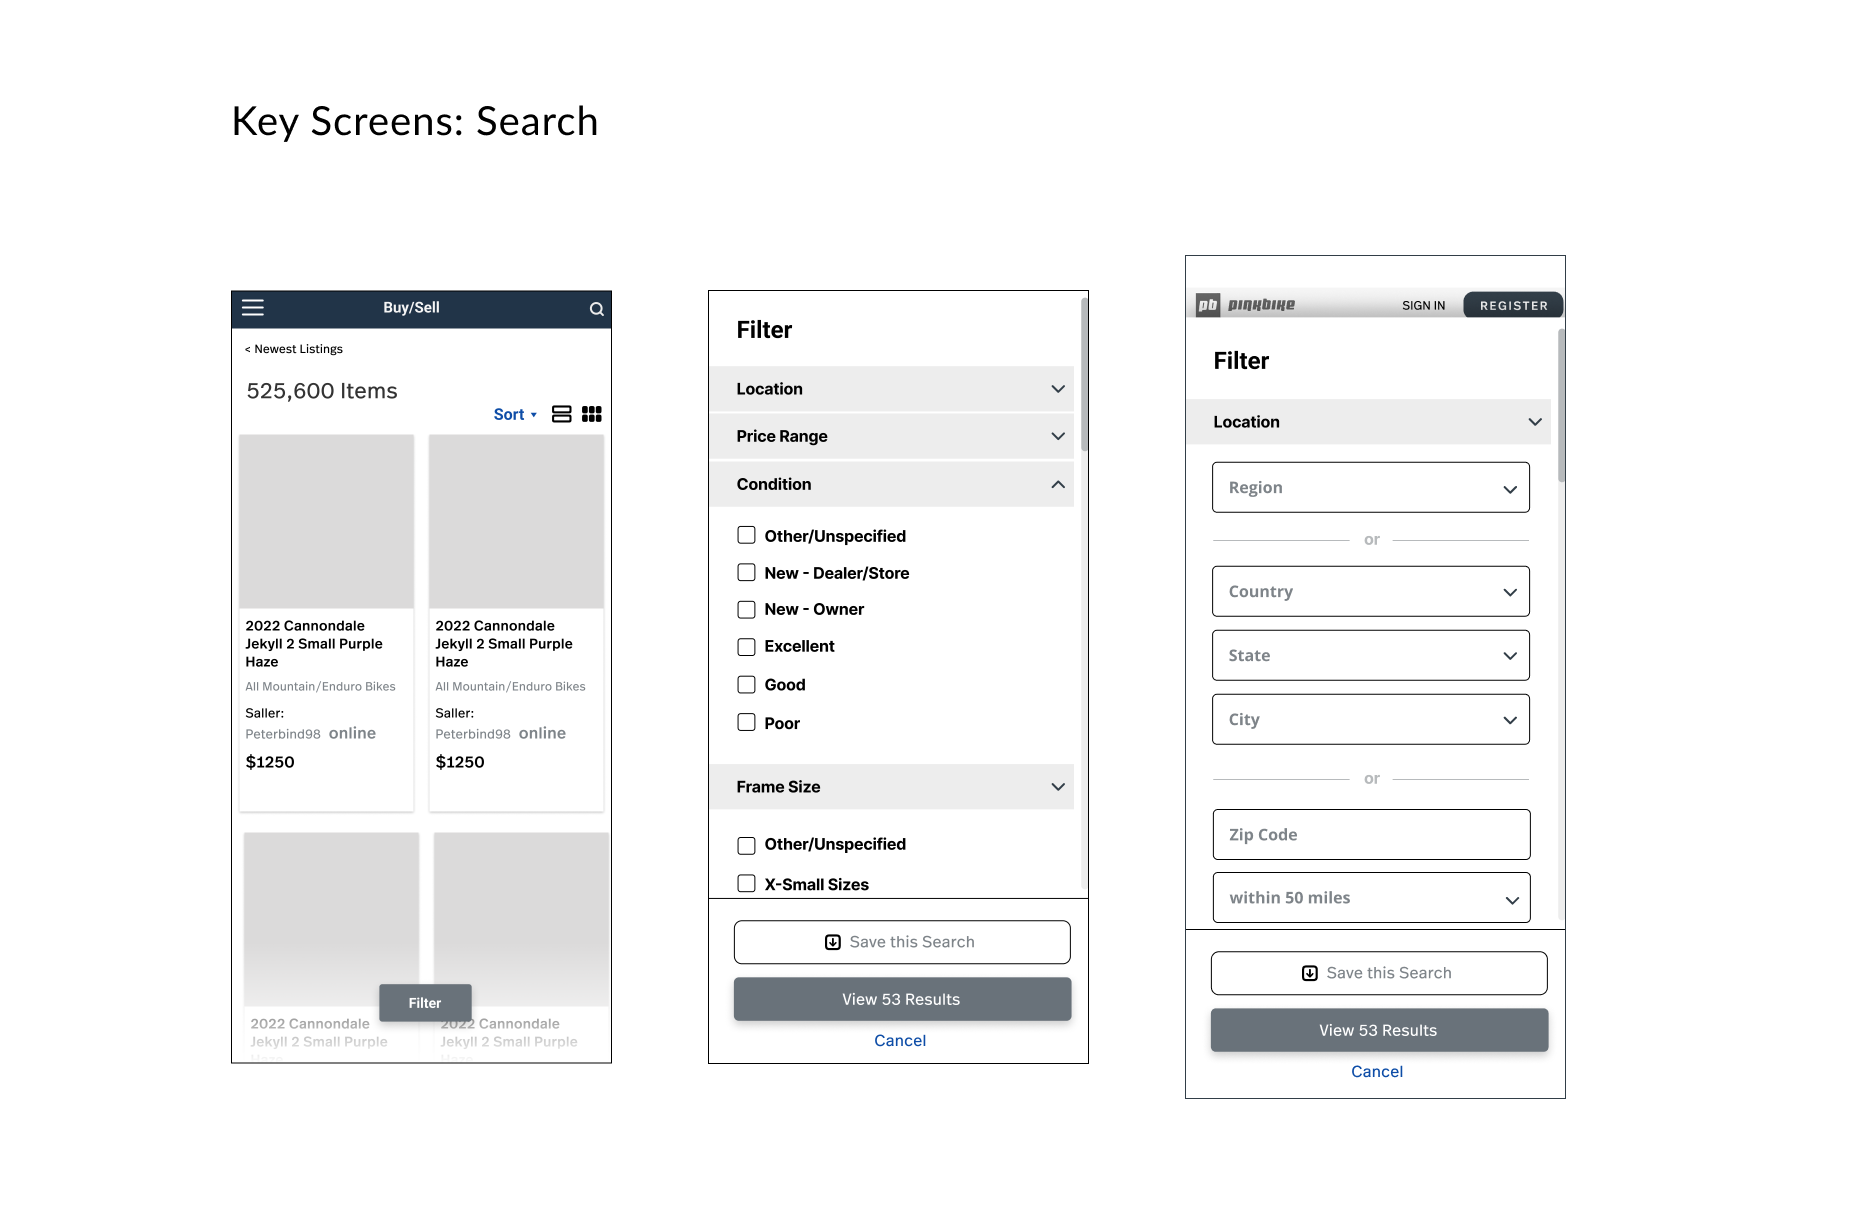Viewport: 1851px width, 1220px height.
Task: Open the hamburger menu in Buy/Sell header
Action: [253, 308]
